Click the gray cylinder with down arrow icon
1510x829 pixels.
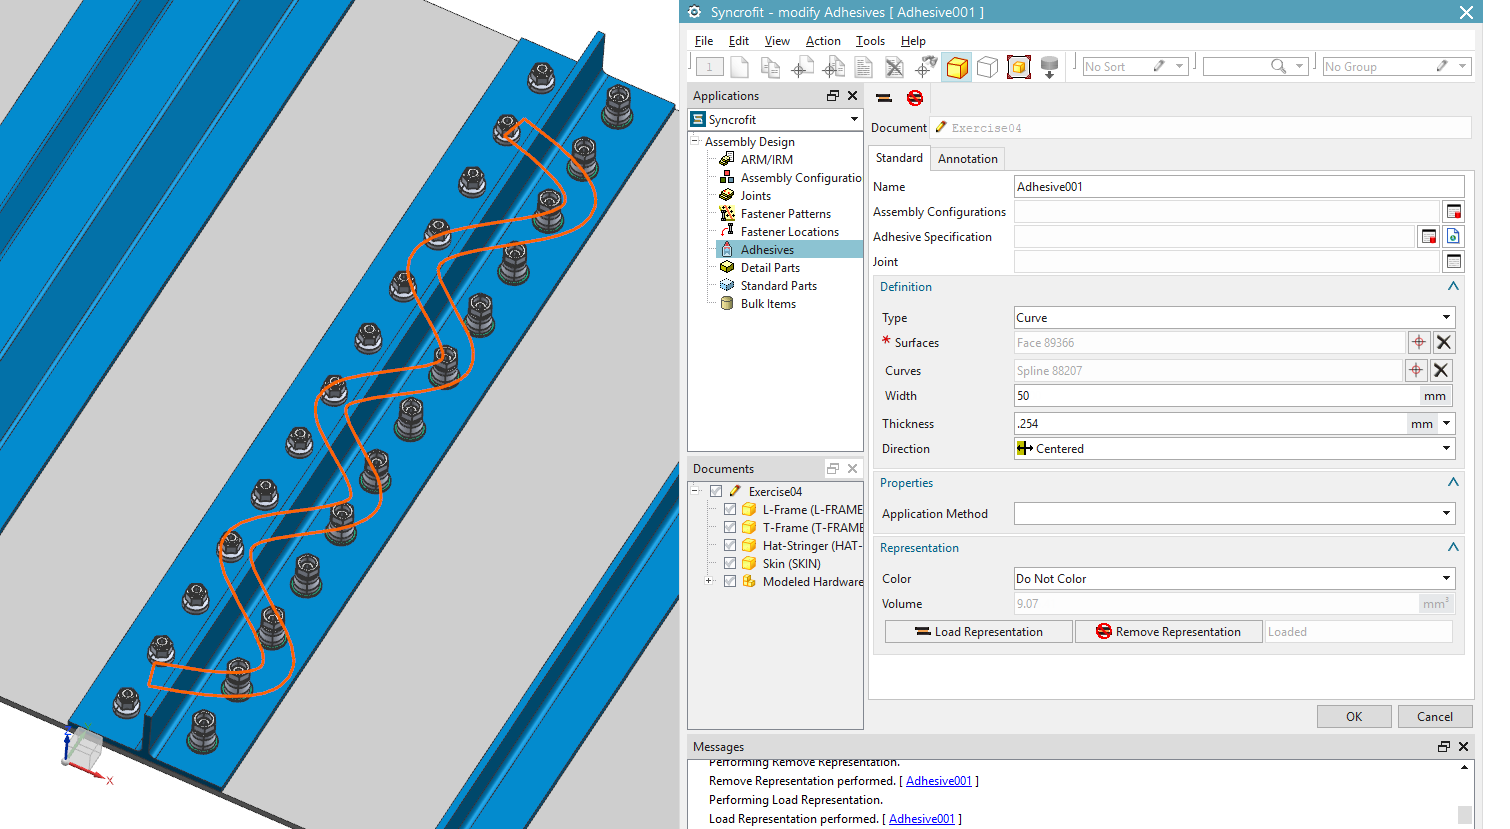[1049, 67]
